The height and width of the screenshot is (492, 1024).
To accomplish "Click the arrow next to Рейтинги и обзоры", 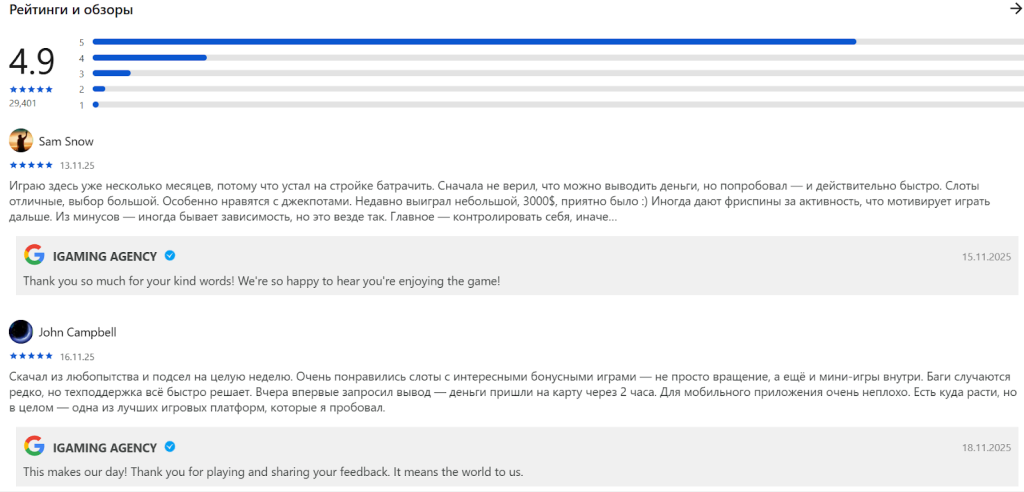I will (x=1015, y=9).
